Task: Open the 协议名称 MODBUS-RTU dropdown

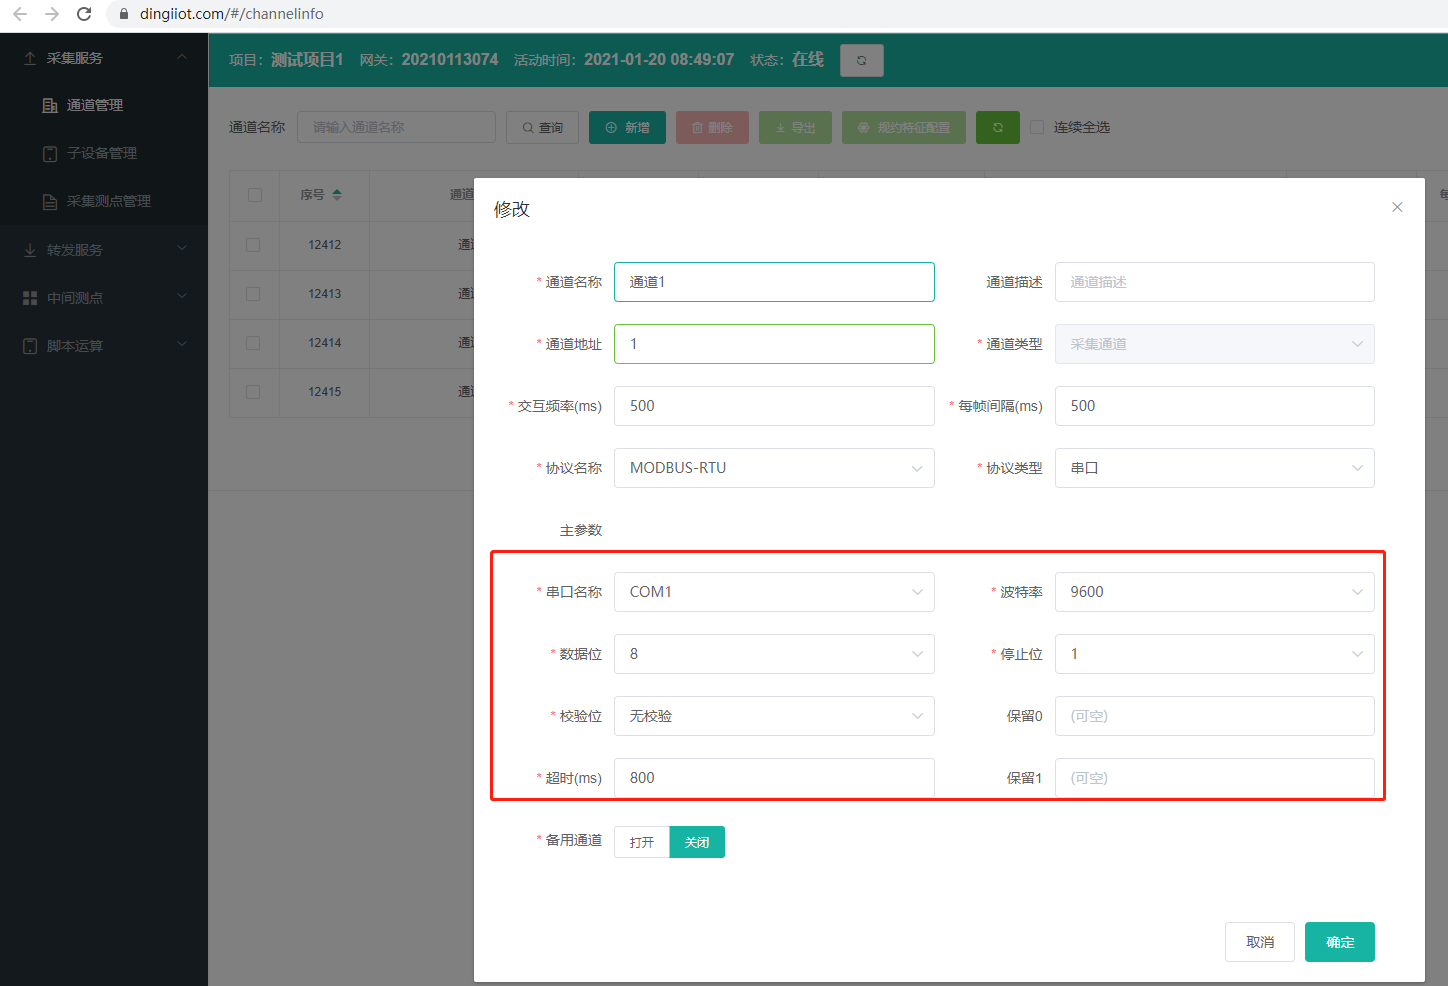Action: pos(773,468)
